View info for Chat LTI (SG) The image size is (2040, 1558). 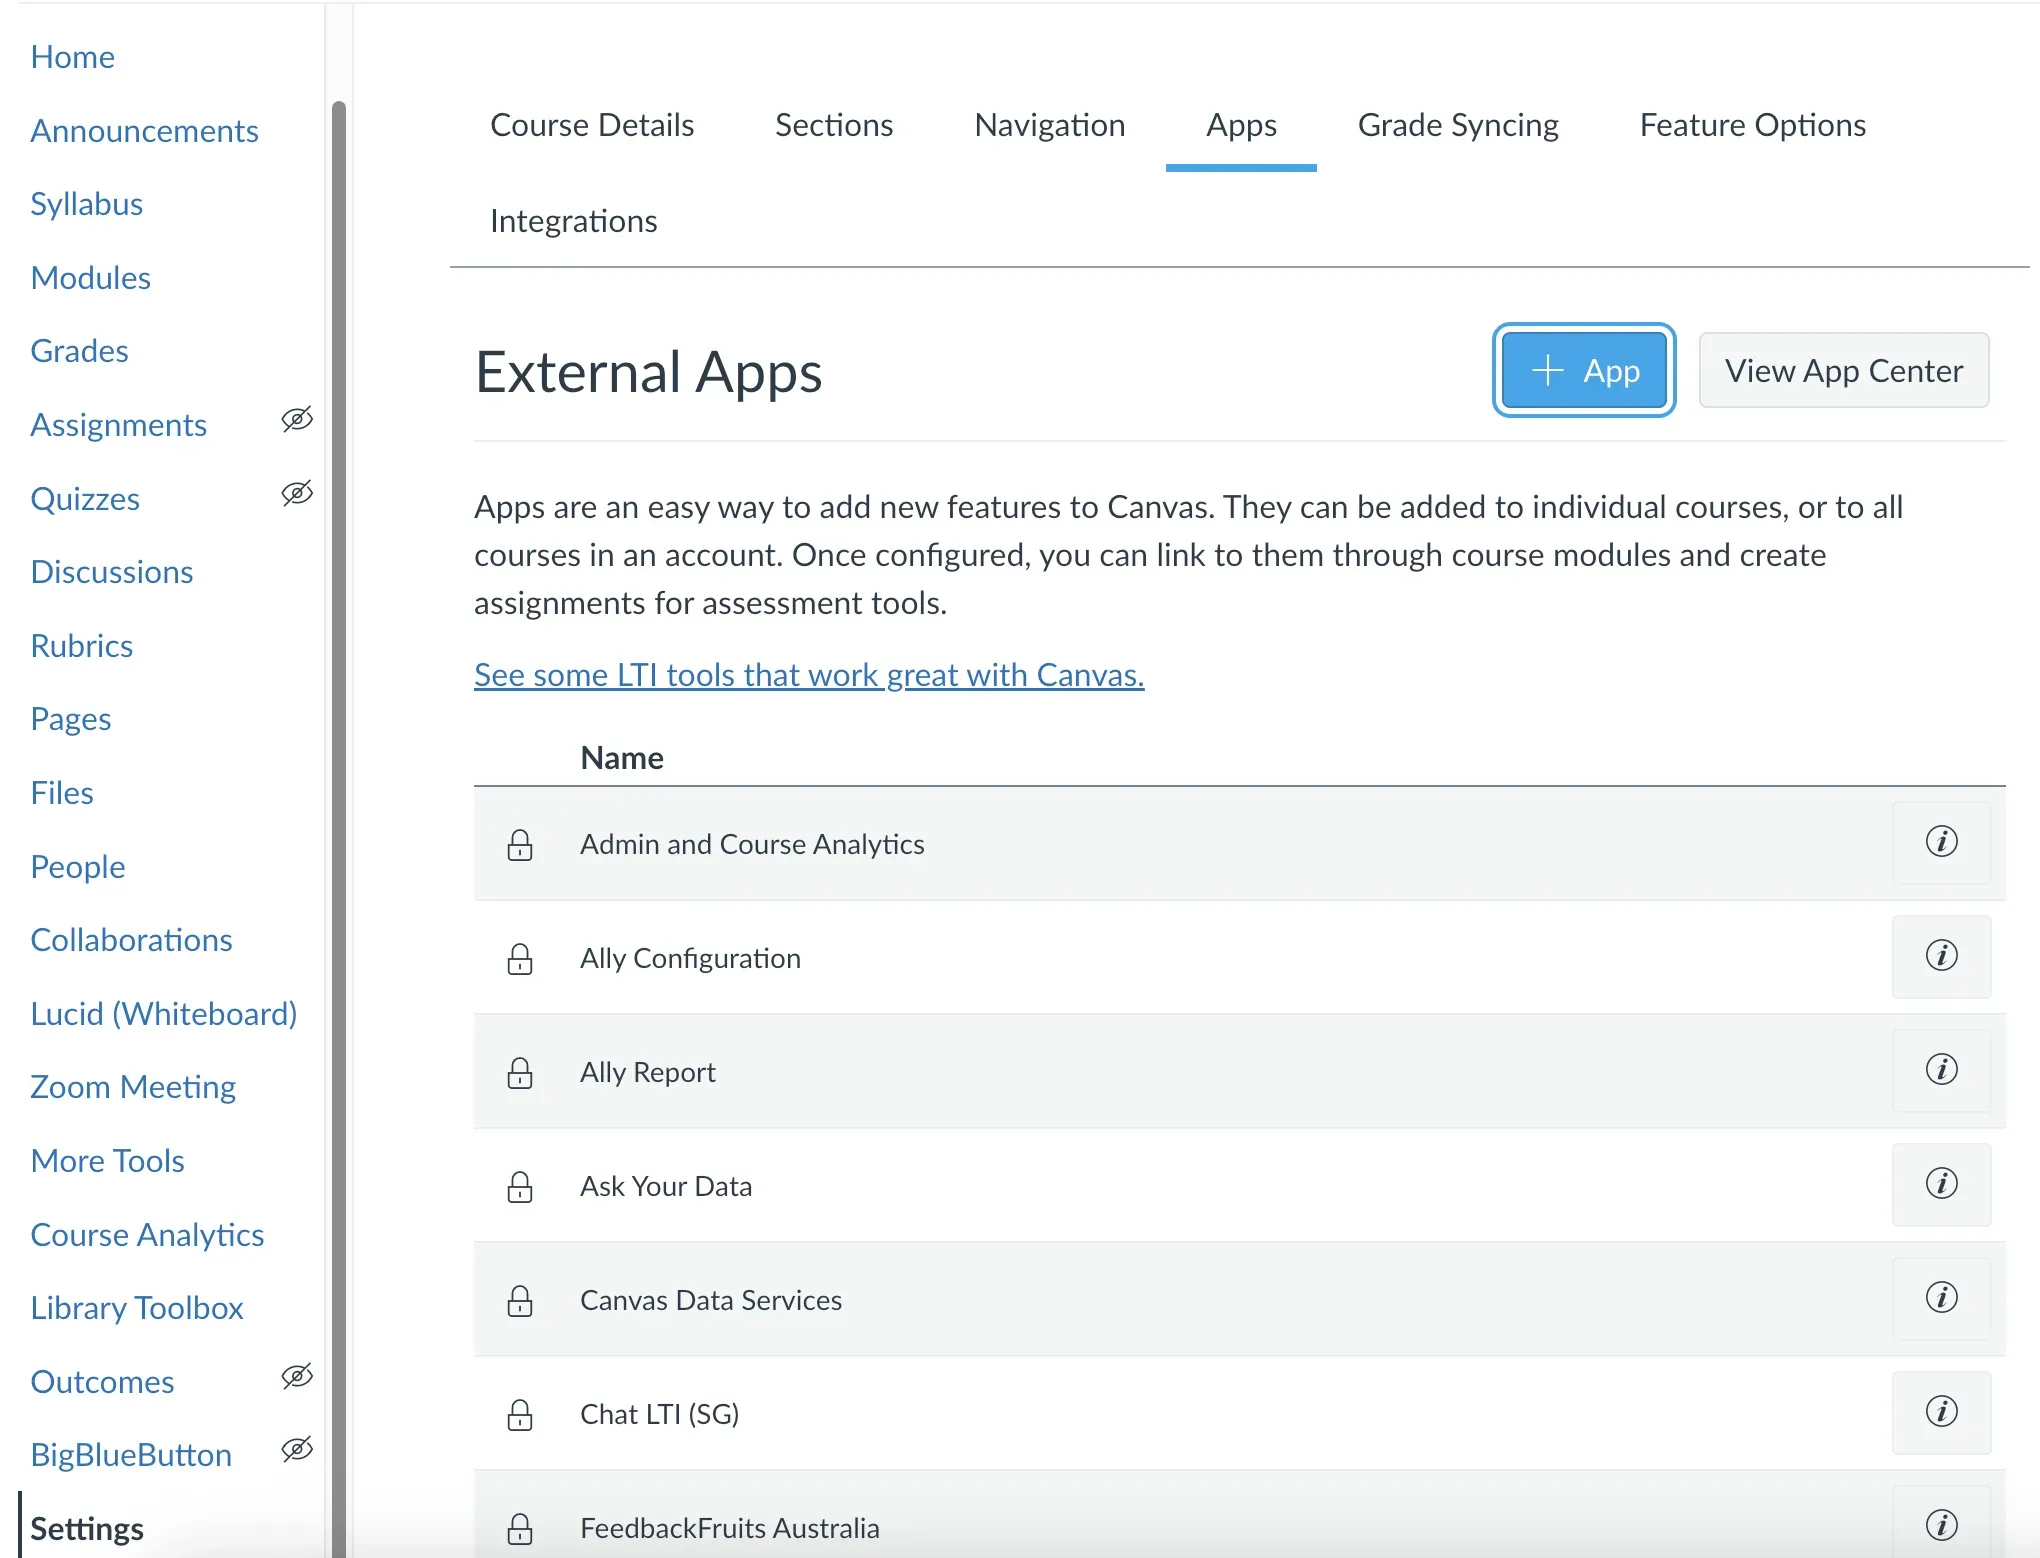tap(1941, 1413)
